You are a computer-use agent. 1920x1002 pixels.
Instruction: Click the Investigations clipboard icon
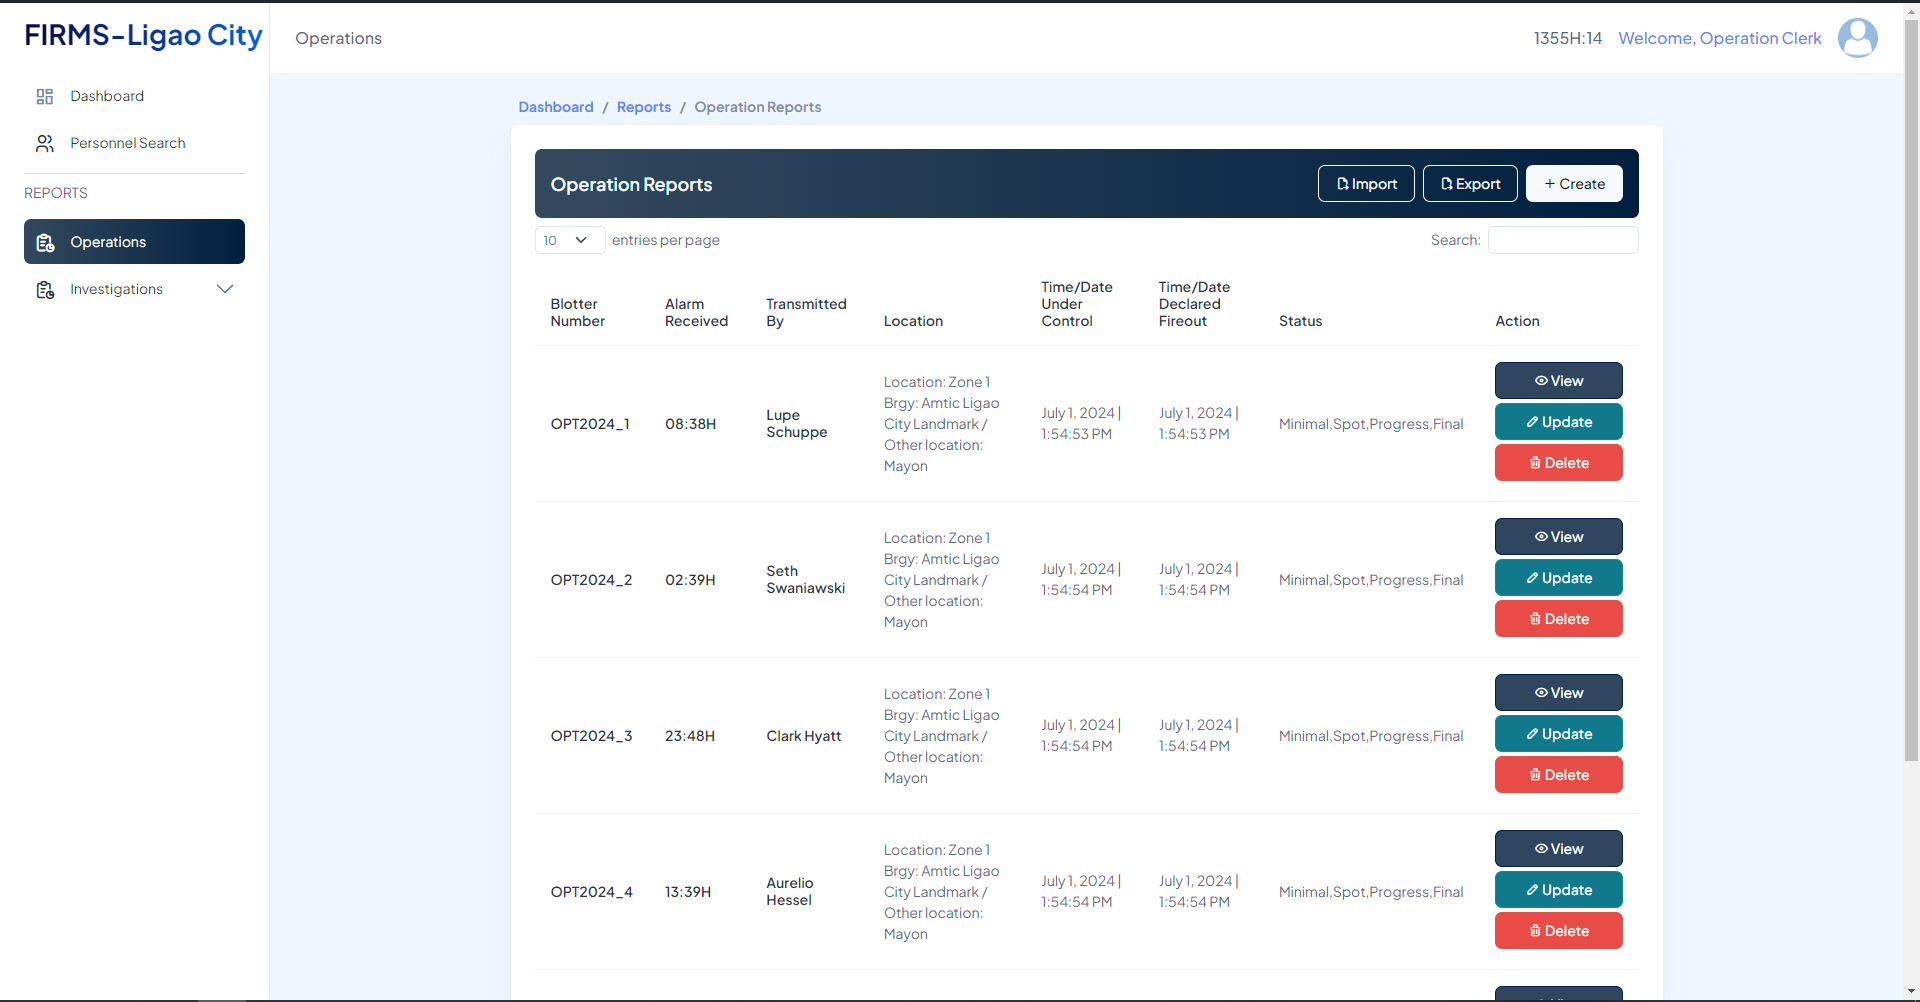click(x=45, y=290)
